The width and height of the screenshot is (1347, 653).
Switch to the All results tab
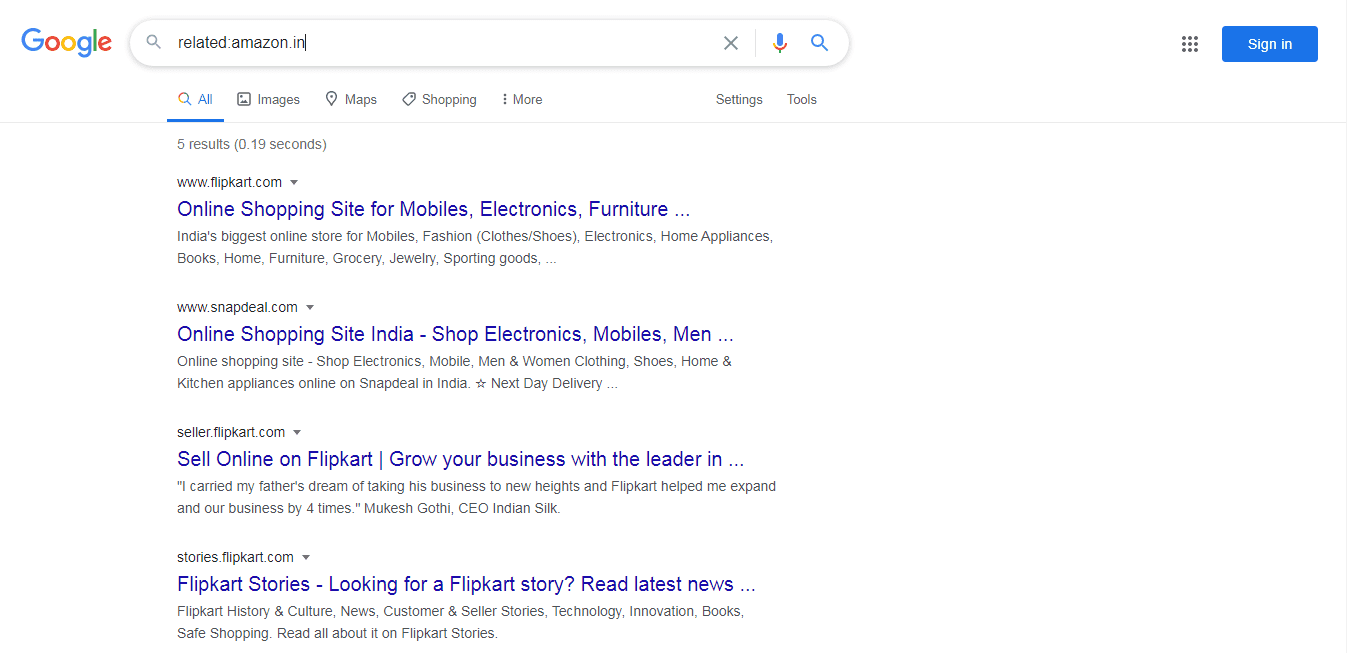click(x=195, y=98)
